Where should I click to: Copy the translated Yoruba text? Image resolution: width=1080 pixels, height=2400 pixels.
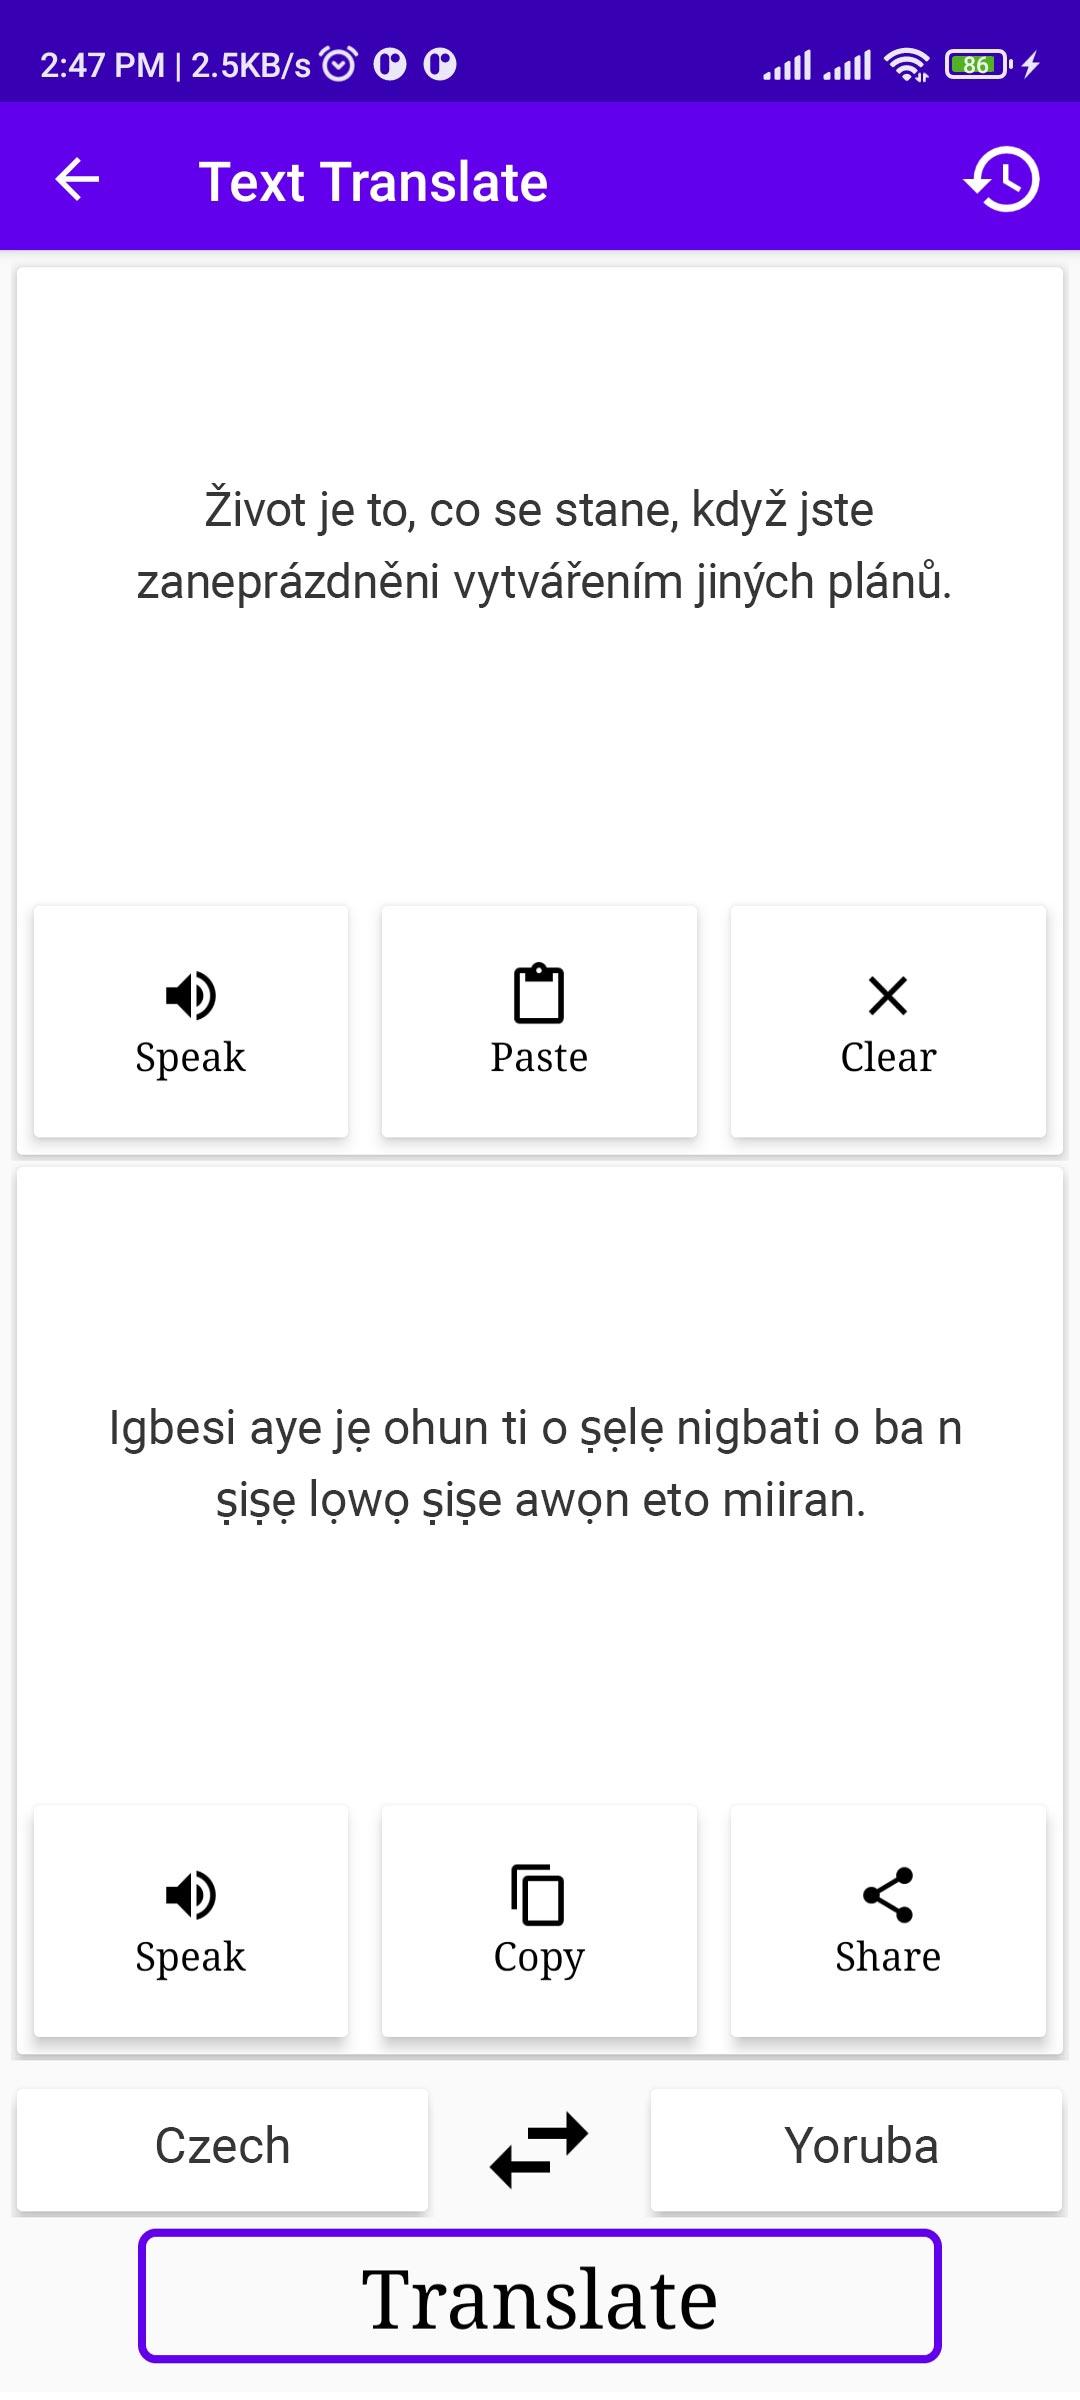tap(539, 1921)
